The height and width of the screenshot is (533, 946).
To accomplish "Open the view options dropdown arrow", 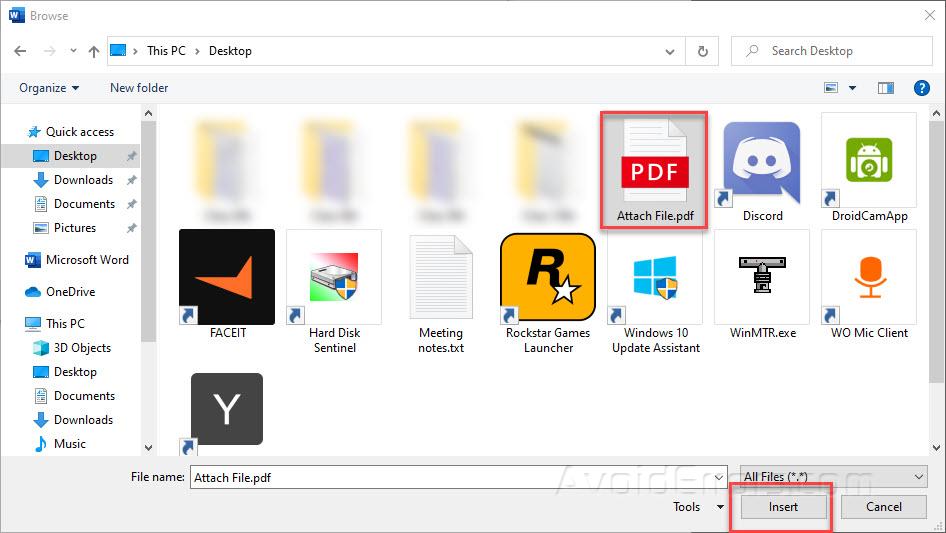I will pyautogui.click(x=853, y=88).
